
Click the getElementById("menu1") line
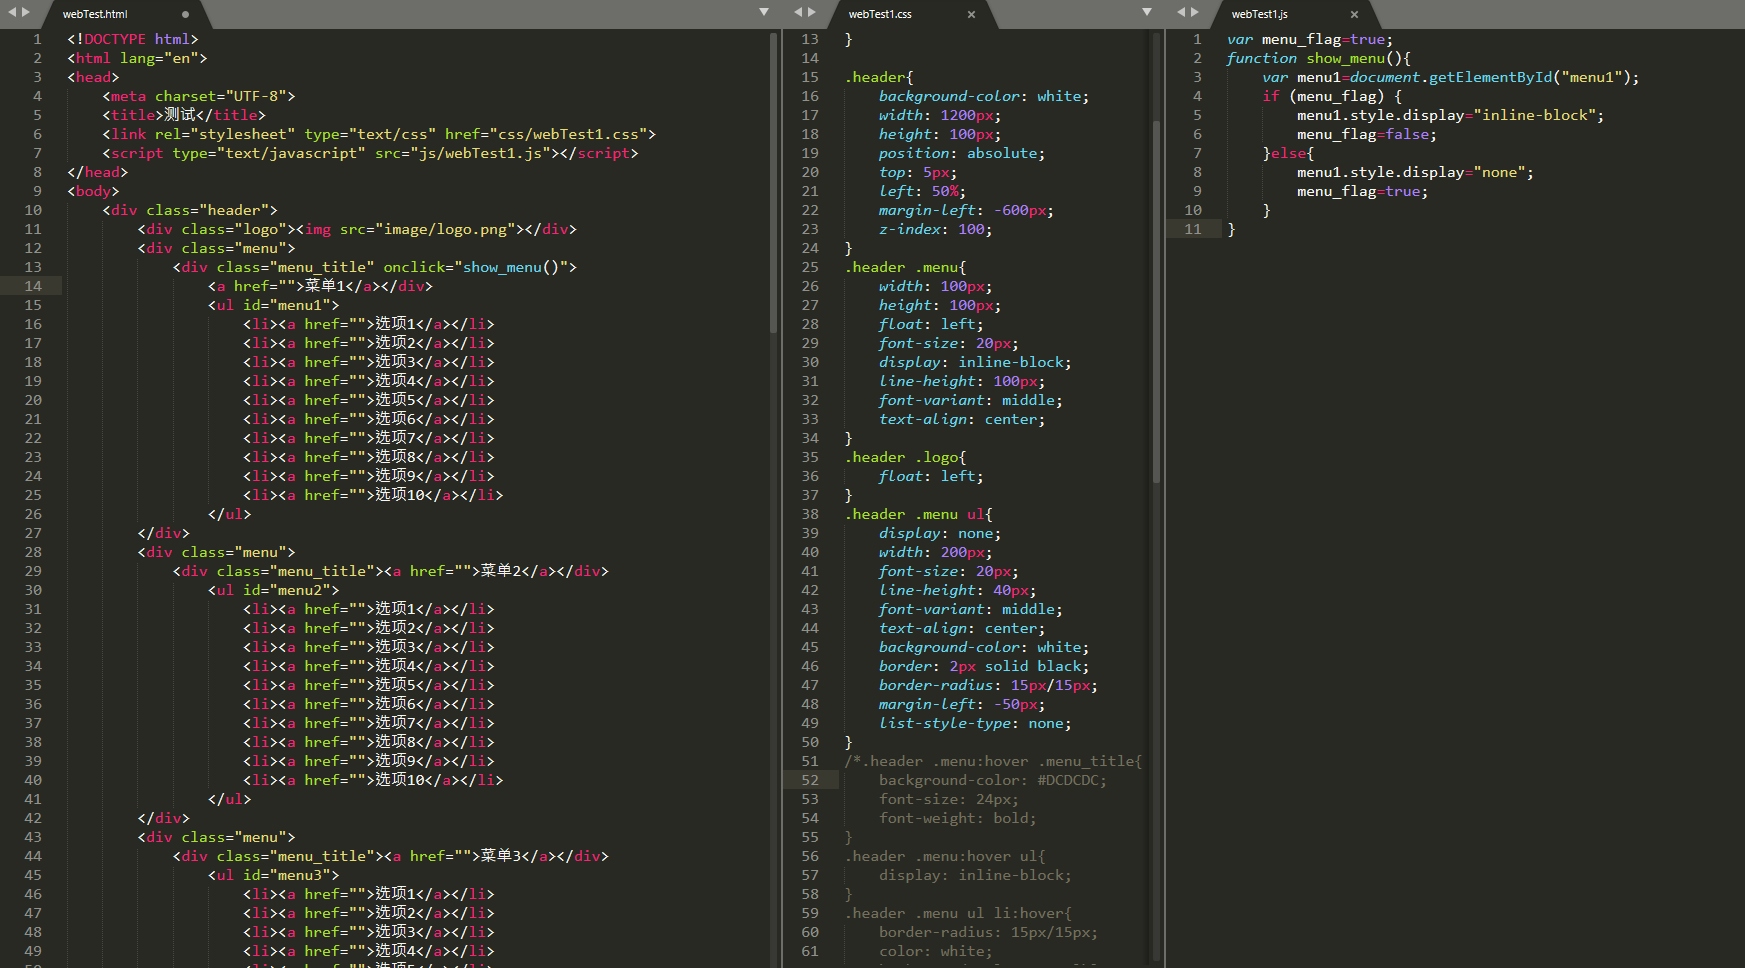tap(1451, 77)
